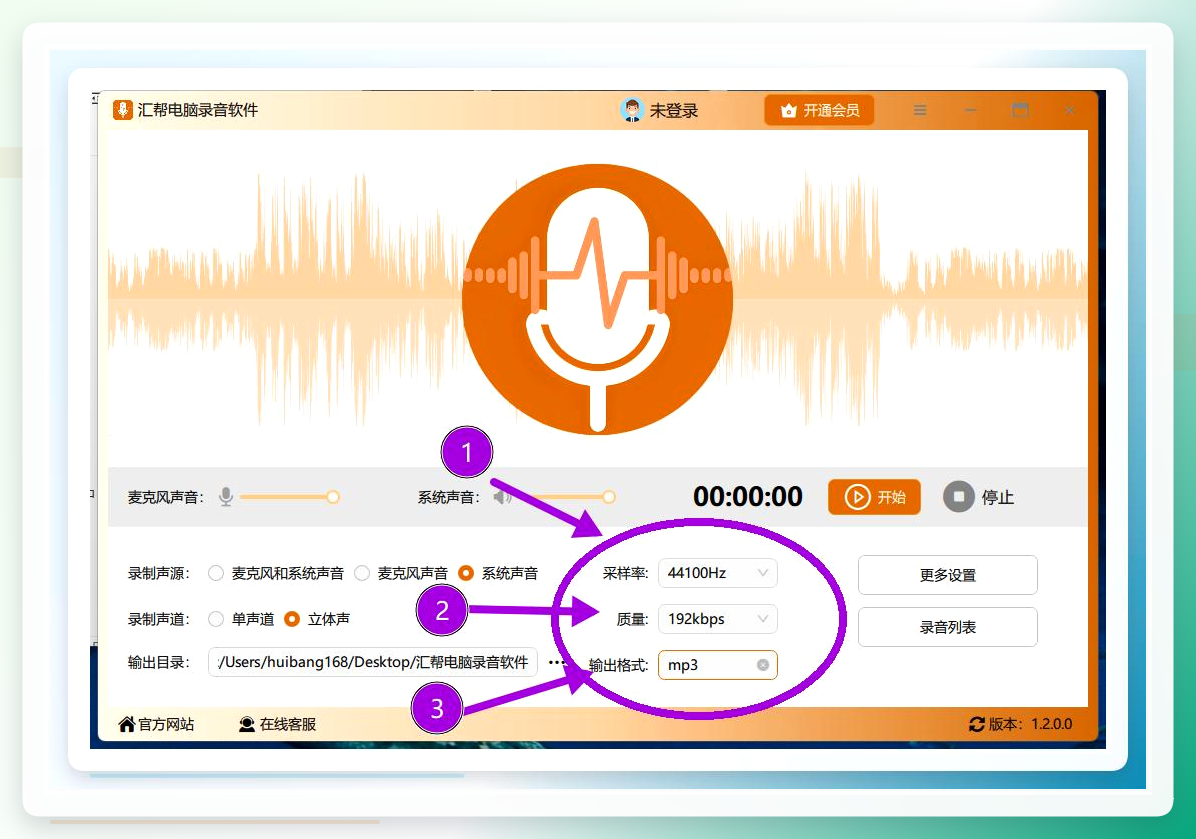Start recording with 开始 button
The image size is (1196, 839).
point(874,497)
